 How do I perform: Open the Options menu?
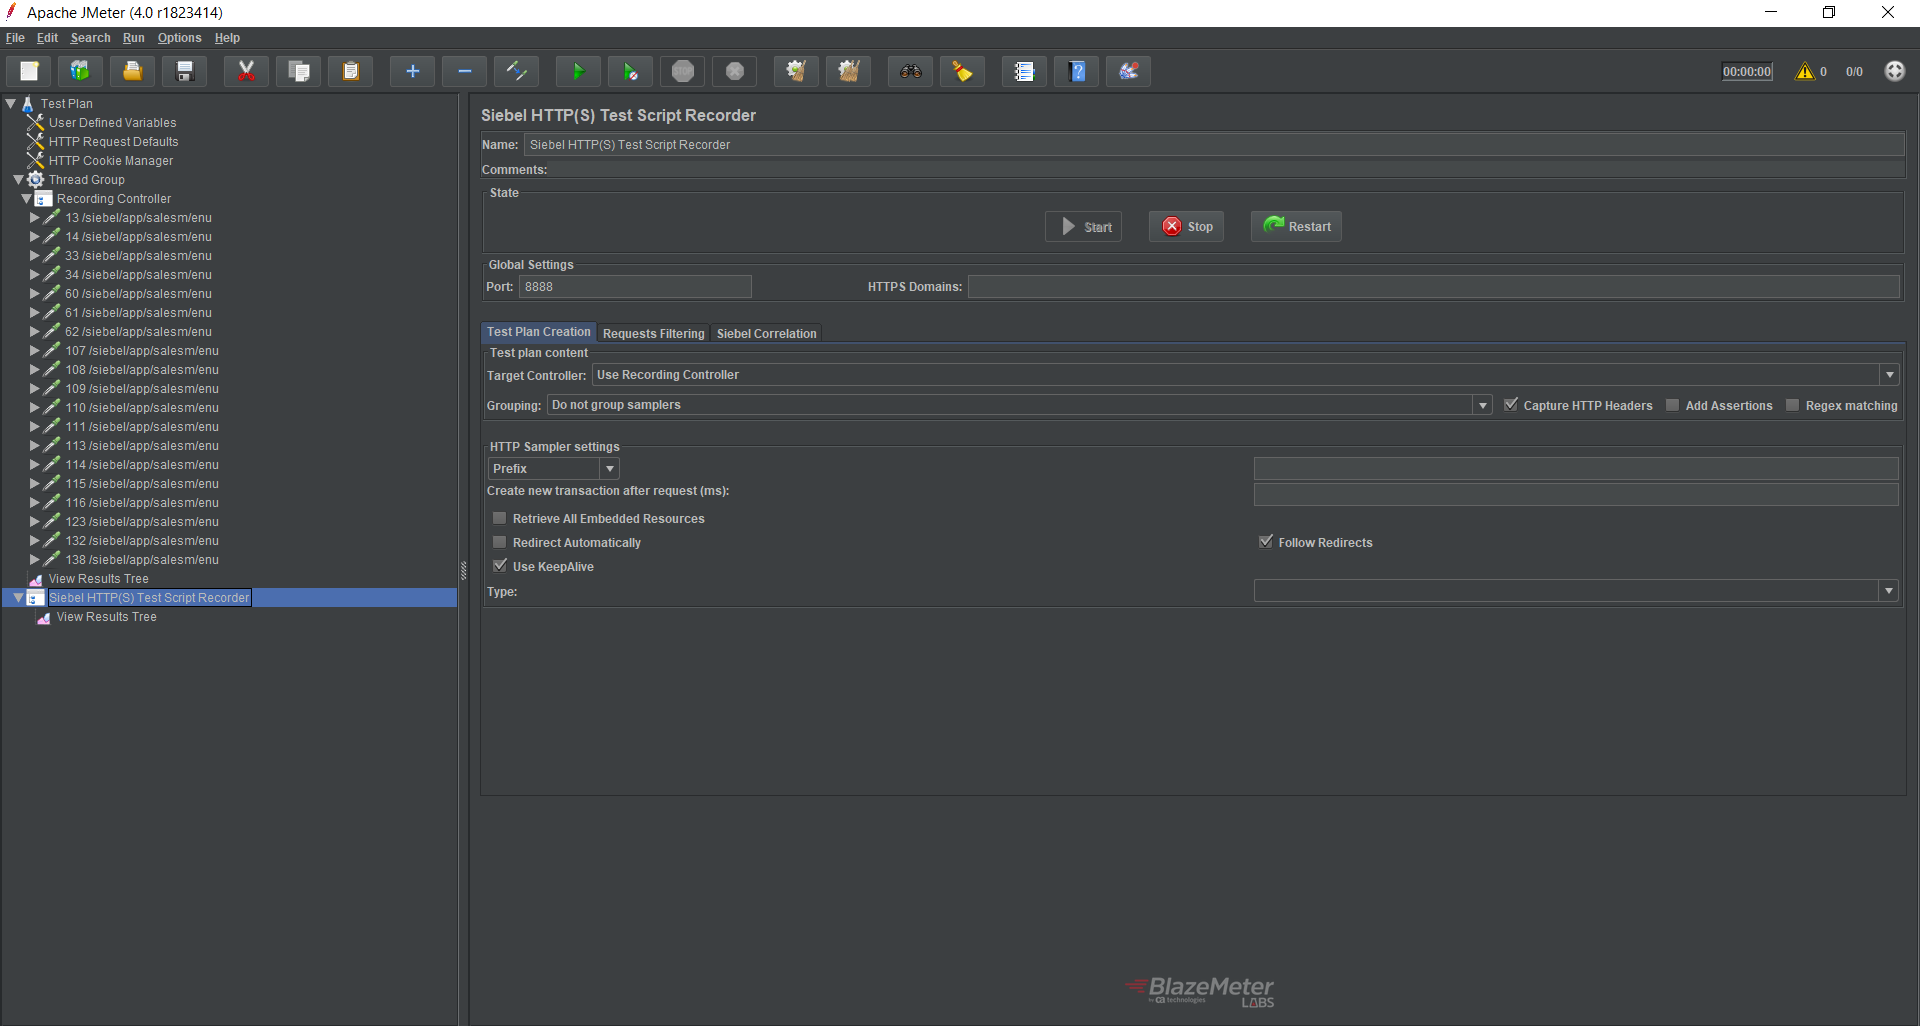(x=179, y=38)
